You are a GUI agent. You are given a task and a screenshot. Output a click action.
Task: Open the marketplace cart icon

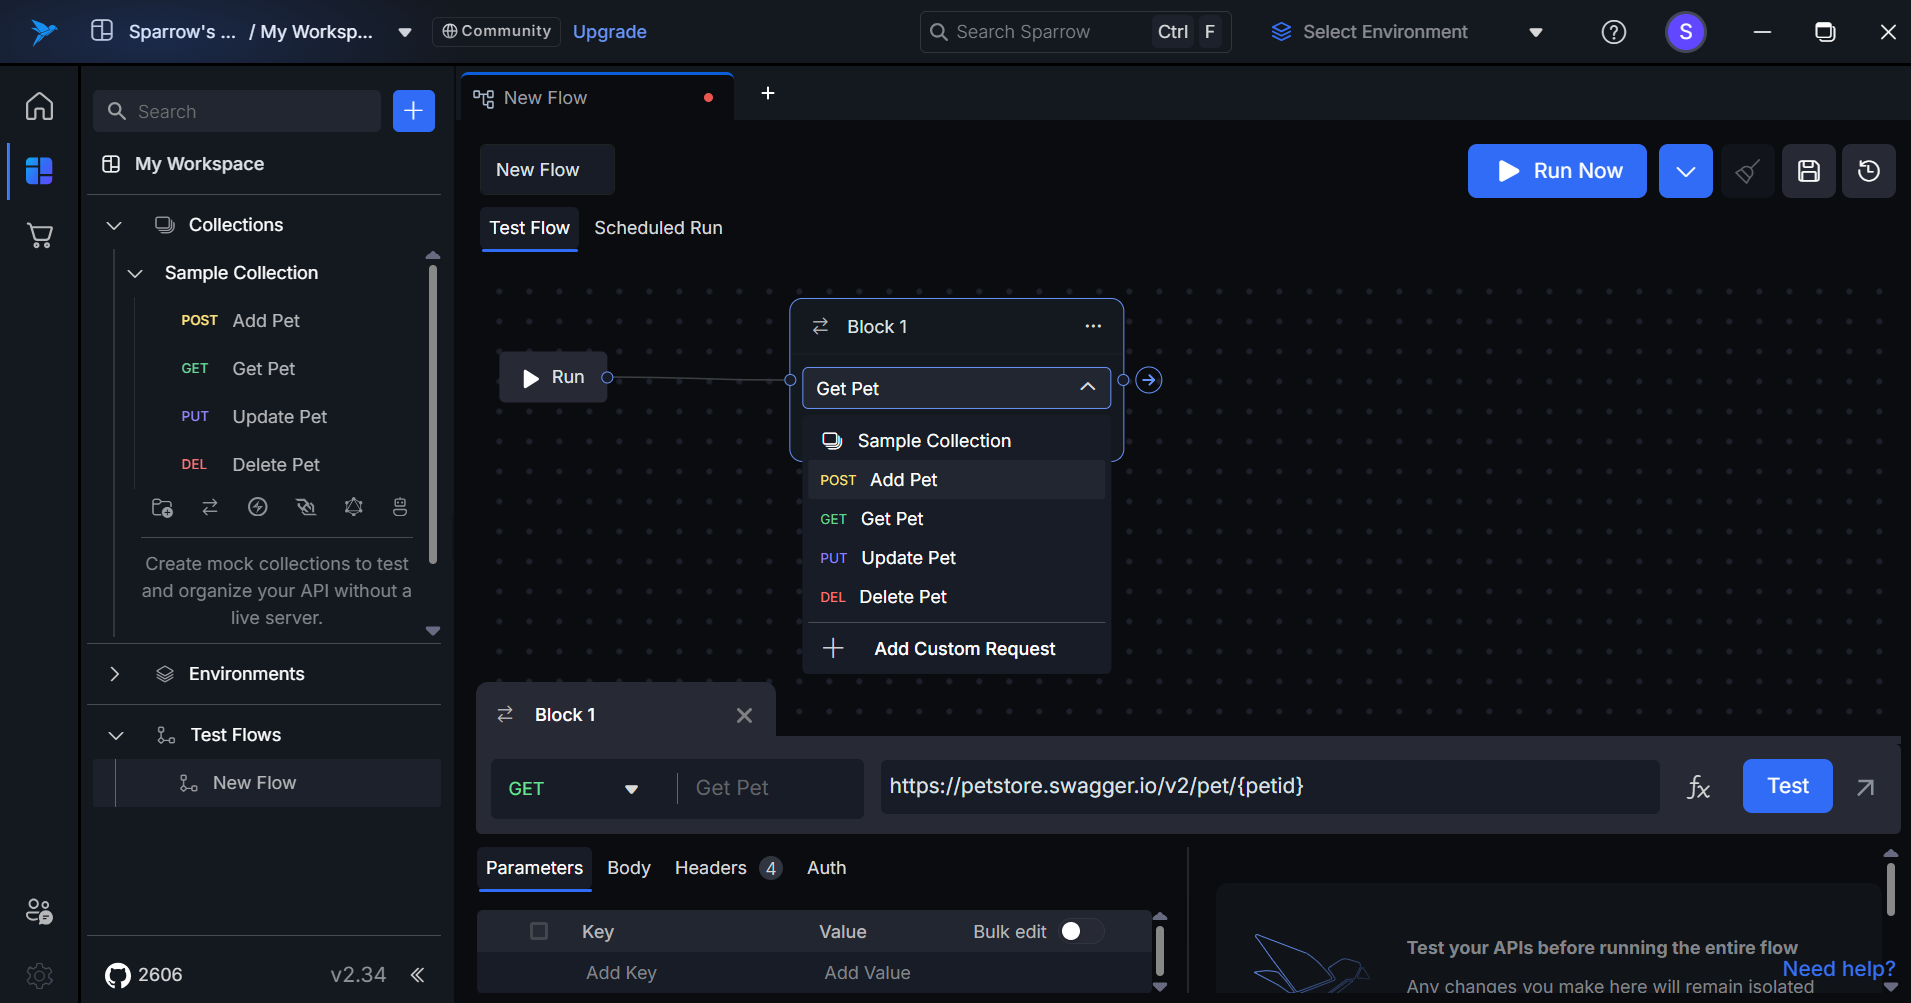point(39,235)
